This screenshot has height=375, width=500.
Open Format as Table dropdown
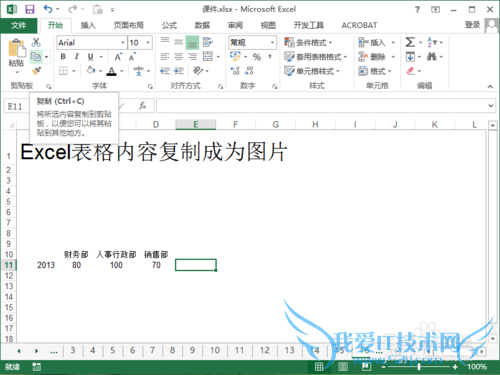click(x=315, y=57)
